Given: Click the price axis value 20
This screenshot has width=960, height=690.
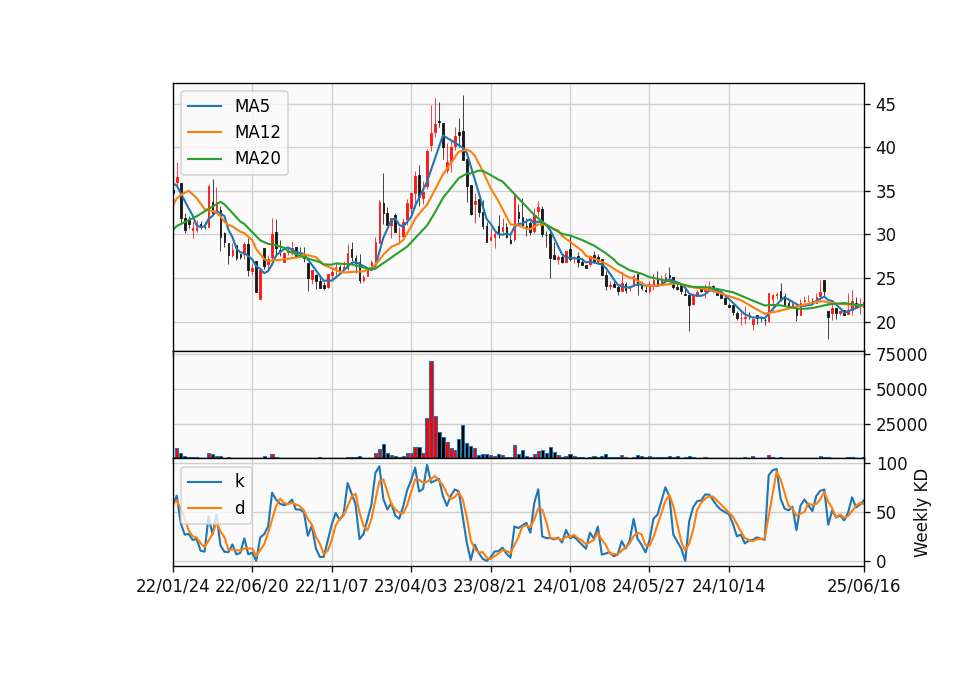Looking at the screenshot, I should click(x=885, y=323).
